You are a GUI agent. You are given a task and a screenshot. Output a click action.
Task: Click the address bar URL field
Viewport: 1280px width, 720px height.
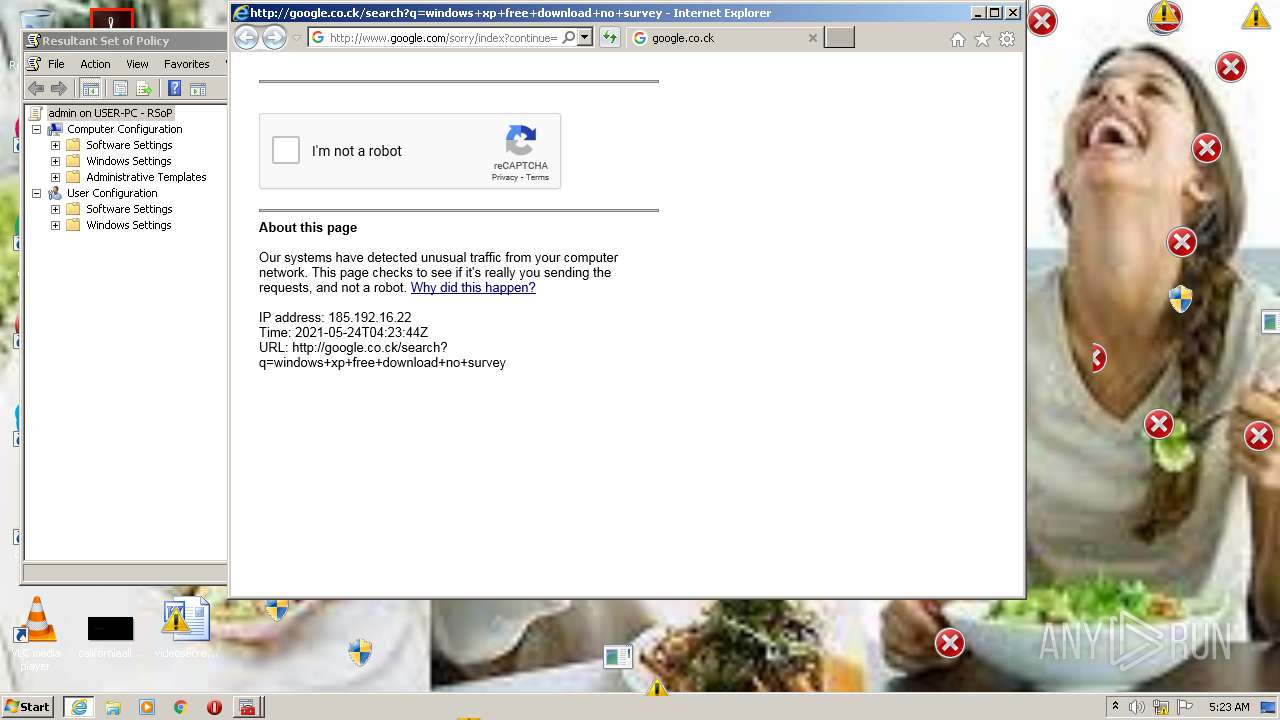pos(443,37)
